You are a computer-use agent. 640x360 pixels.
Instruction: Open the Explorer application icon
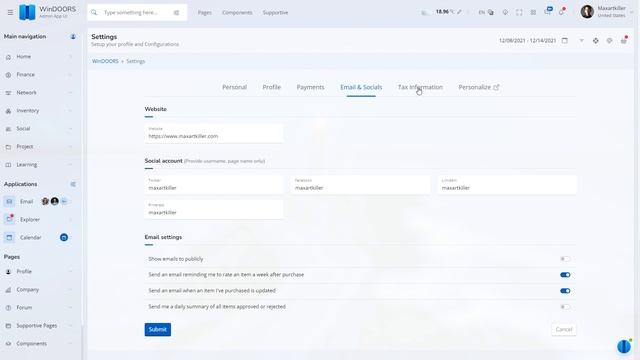tap(9, 219)
